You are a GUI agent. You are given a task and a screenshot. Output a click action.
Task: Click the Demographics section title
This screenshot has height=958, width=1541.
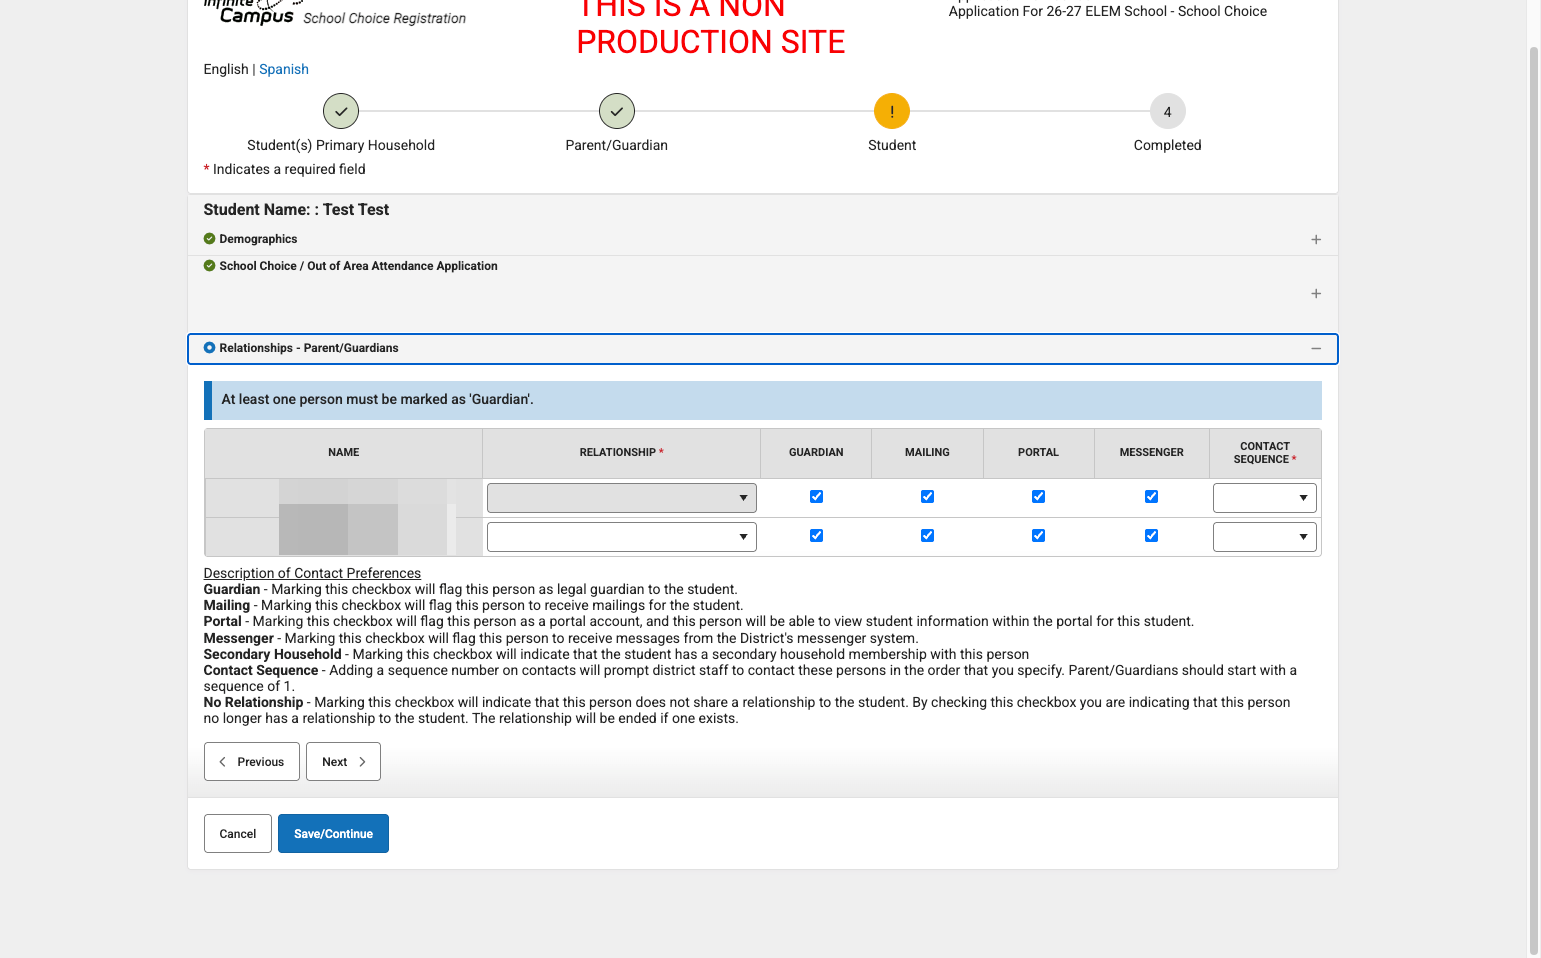coord(258,239)
